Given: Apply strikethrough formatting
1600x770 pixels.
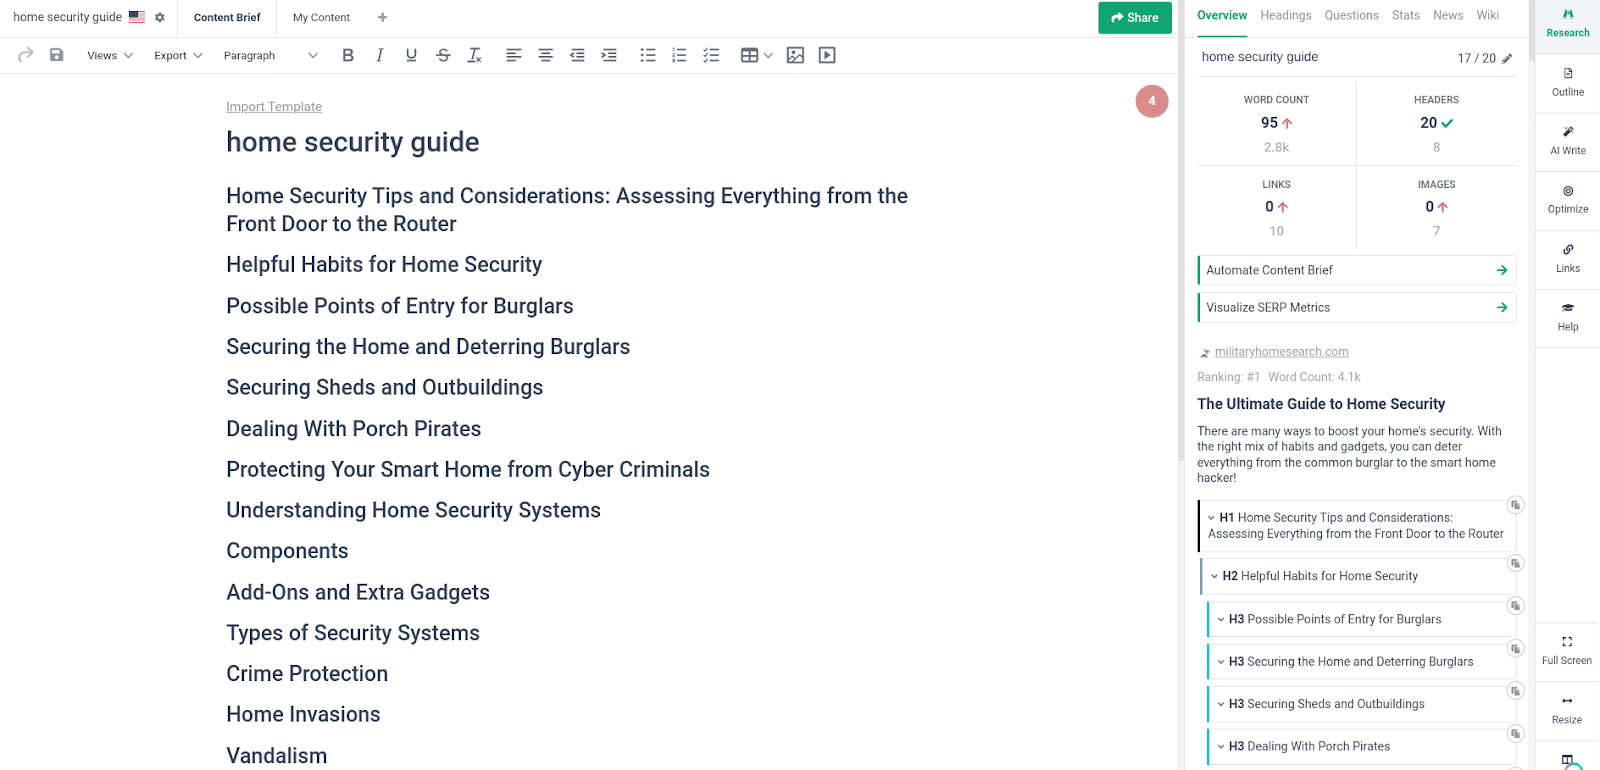Looking at the screenshot, I should pos(443,55).
